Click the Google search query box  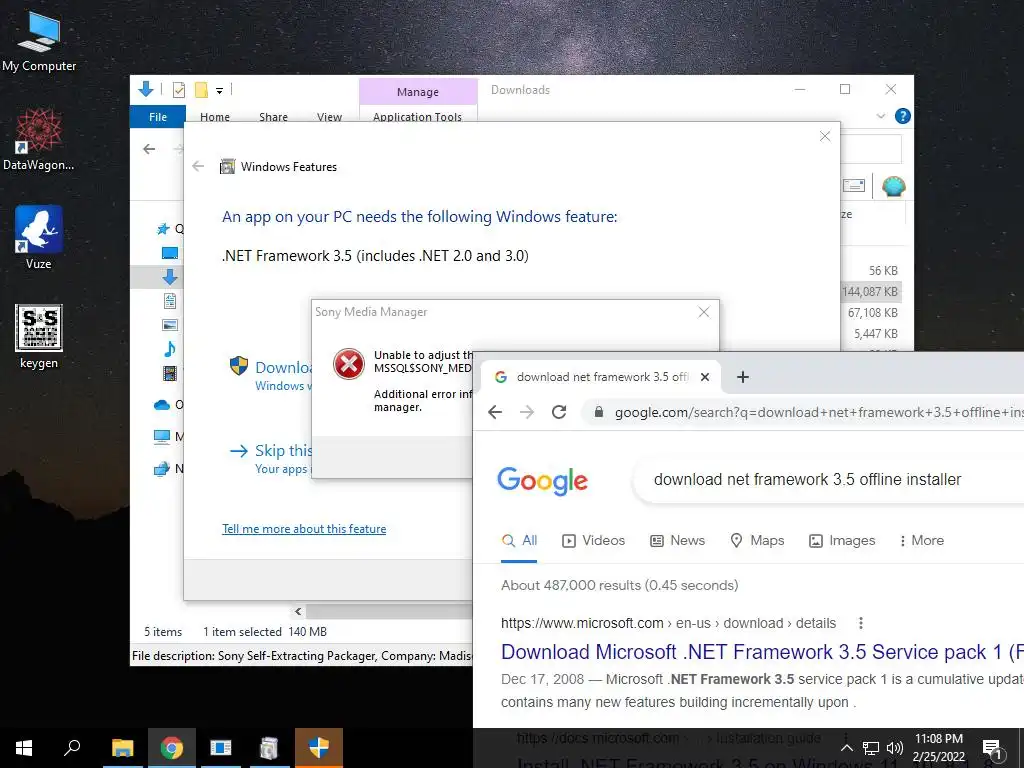coord(829,479)
